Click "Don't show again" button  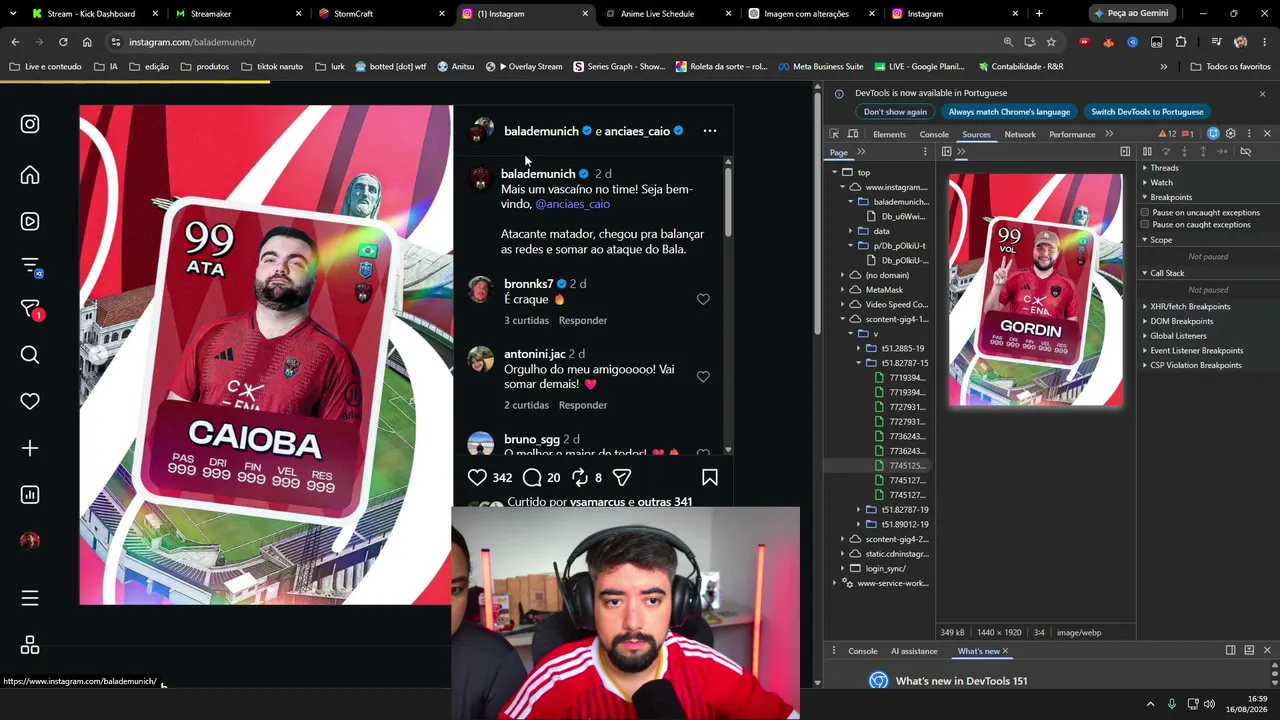click(895, 112)
